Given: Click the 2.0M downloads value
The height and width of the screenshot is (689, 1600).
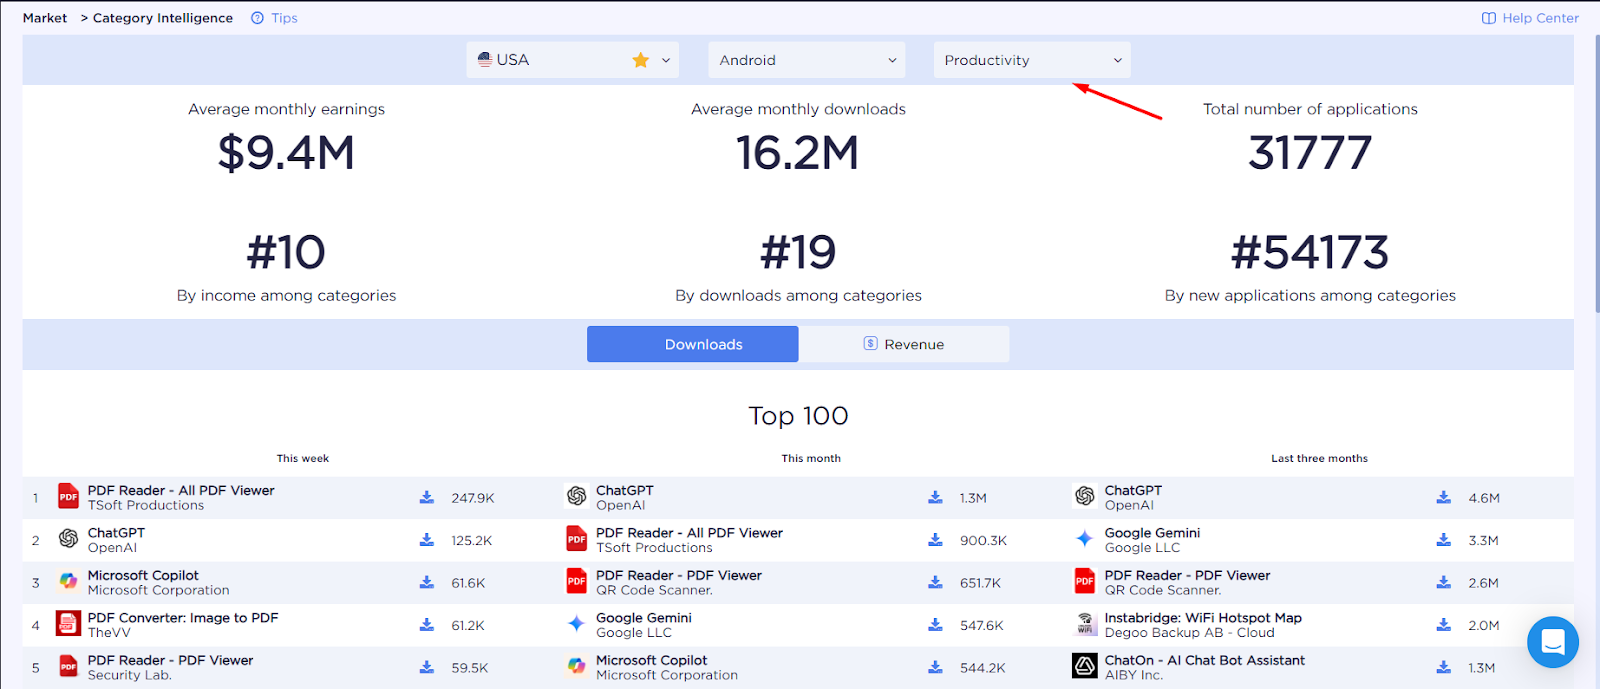Looking at the screenshot, I should pos(1484,625).
